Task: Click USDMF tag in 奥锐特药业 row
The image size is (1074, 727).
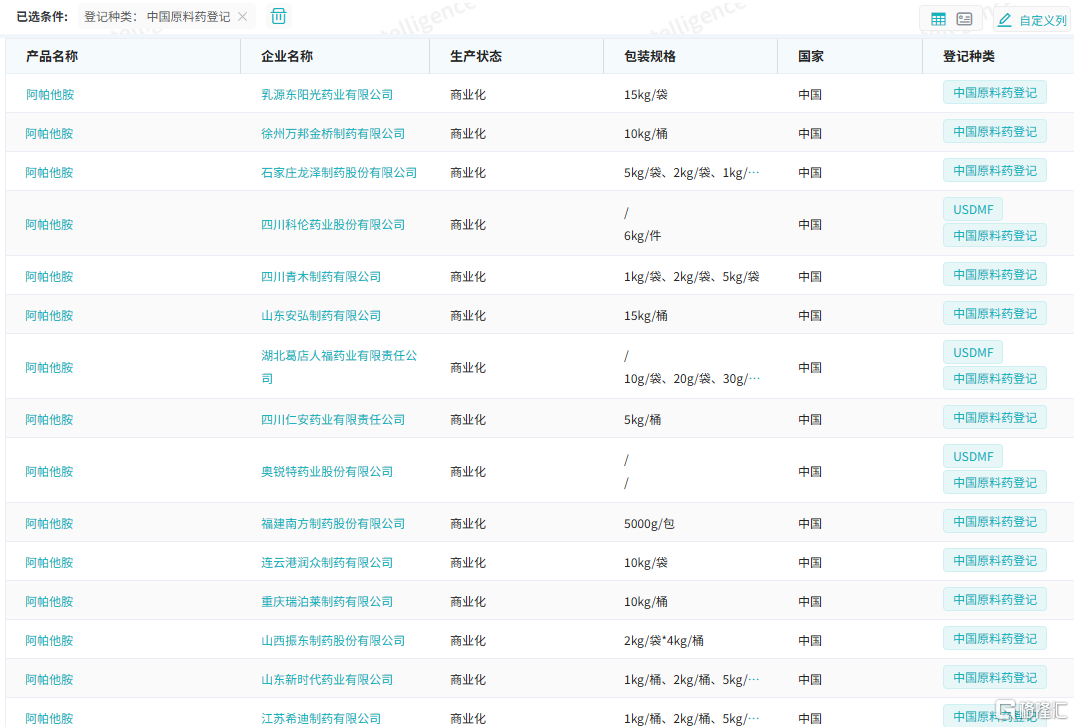Action: click(973, 457)
